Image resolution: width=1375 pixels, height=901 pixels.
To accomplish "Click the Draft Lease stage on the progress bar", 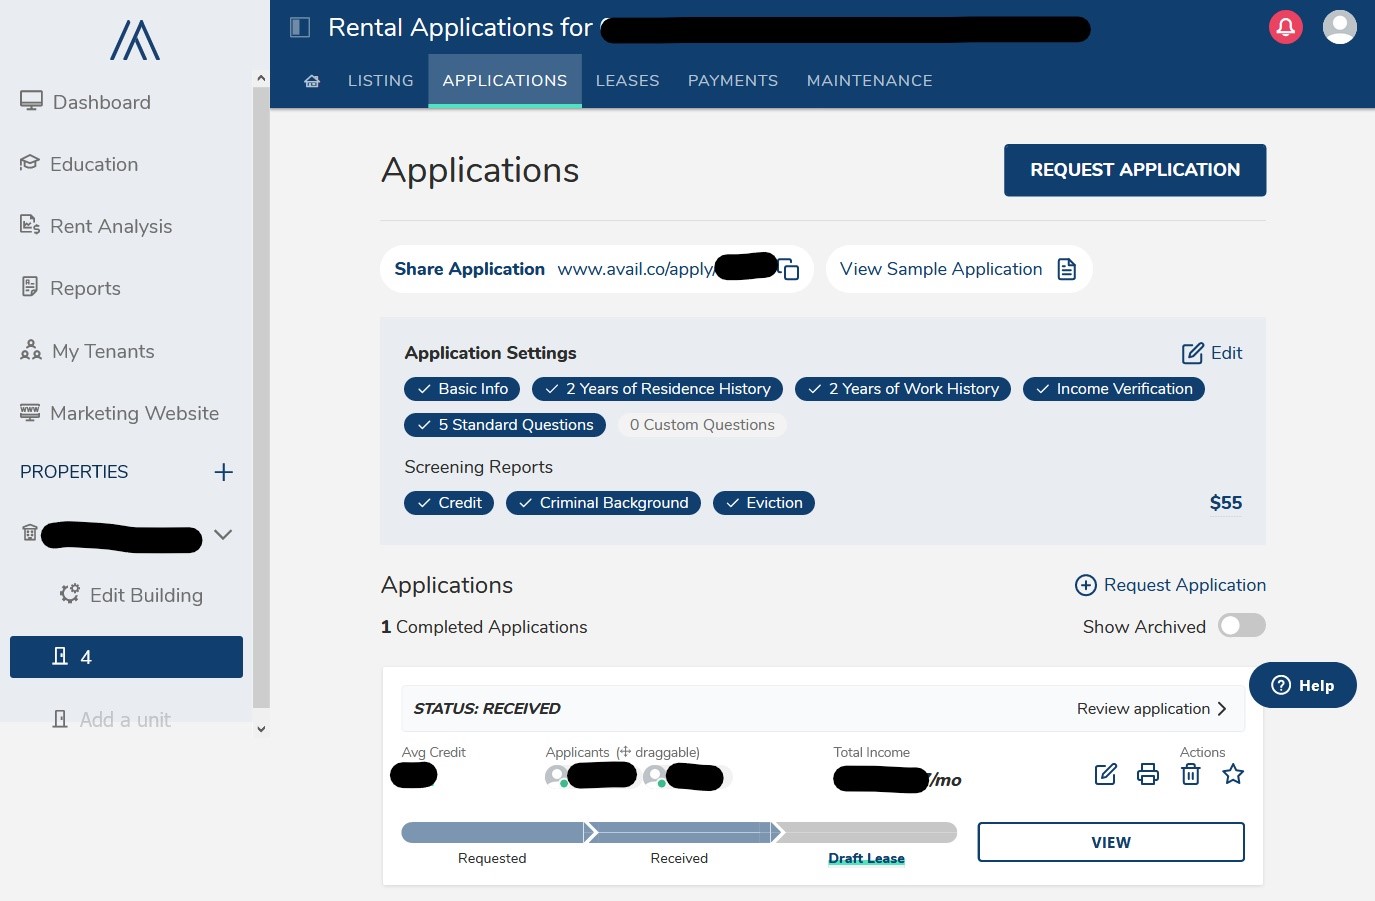I will click(866, 857).
